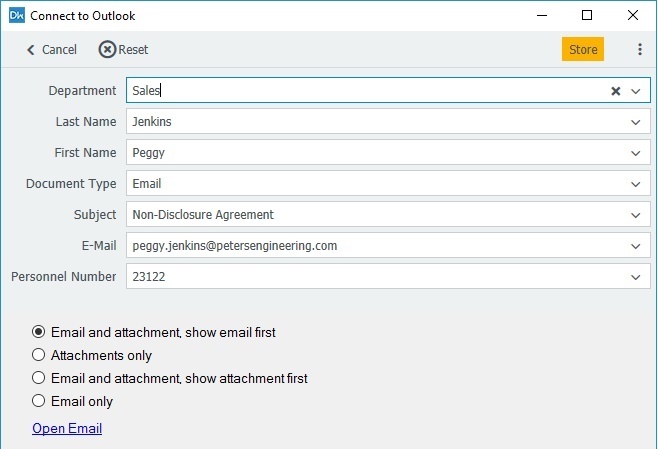Click the Open Email link
Image resolution: width=658 pixels, height=449 pixels.
(x=67, y=429)
